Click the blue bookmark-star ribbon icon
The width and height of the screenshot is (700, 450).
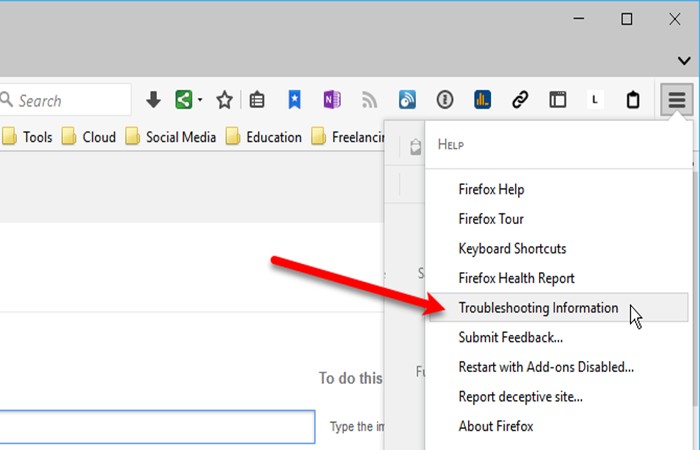[294, 100]
